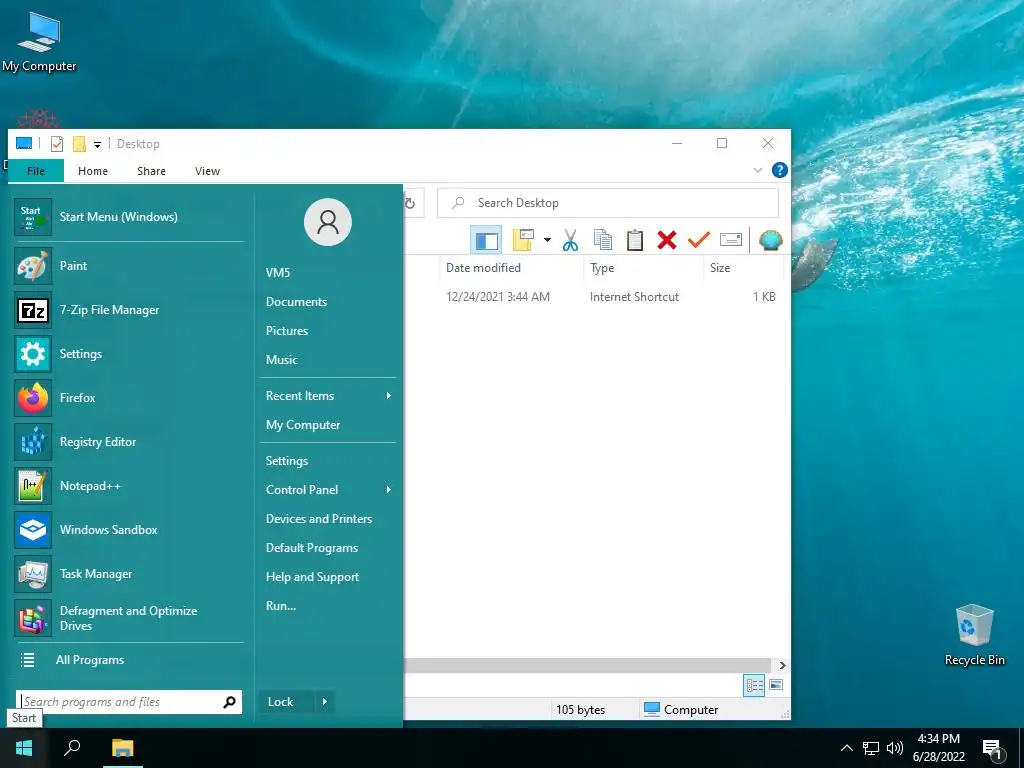This screenshot has width=1024, height=768.
Task: Expand the folder options dropdown arrow
Action: (547, 240)
